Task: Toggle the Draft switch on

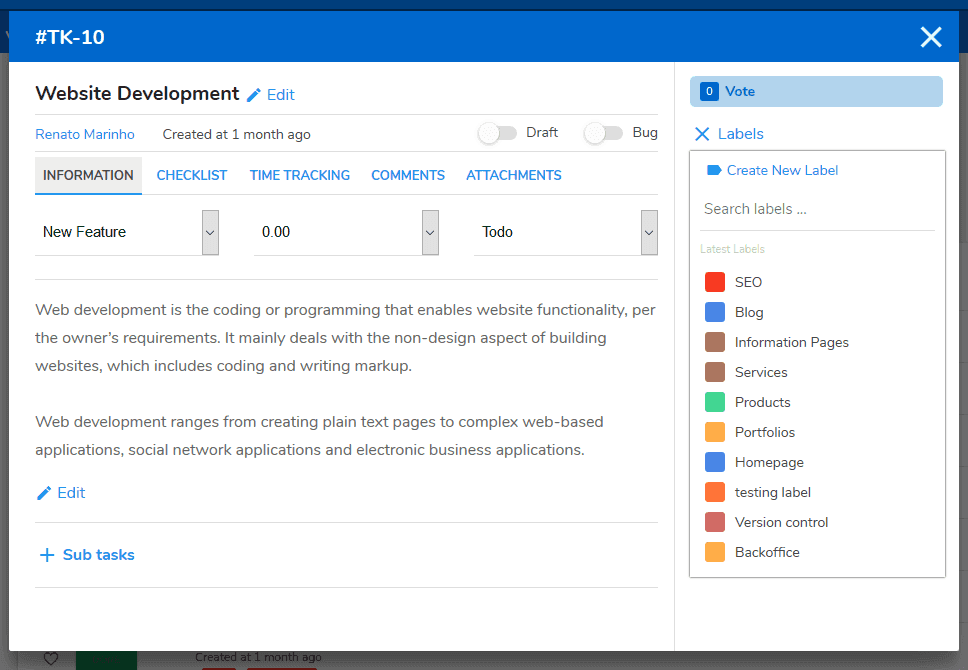Action: 497,133
